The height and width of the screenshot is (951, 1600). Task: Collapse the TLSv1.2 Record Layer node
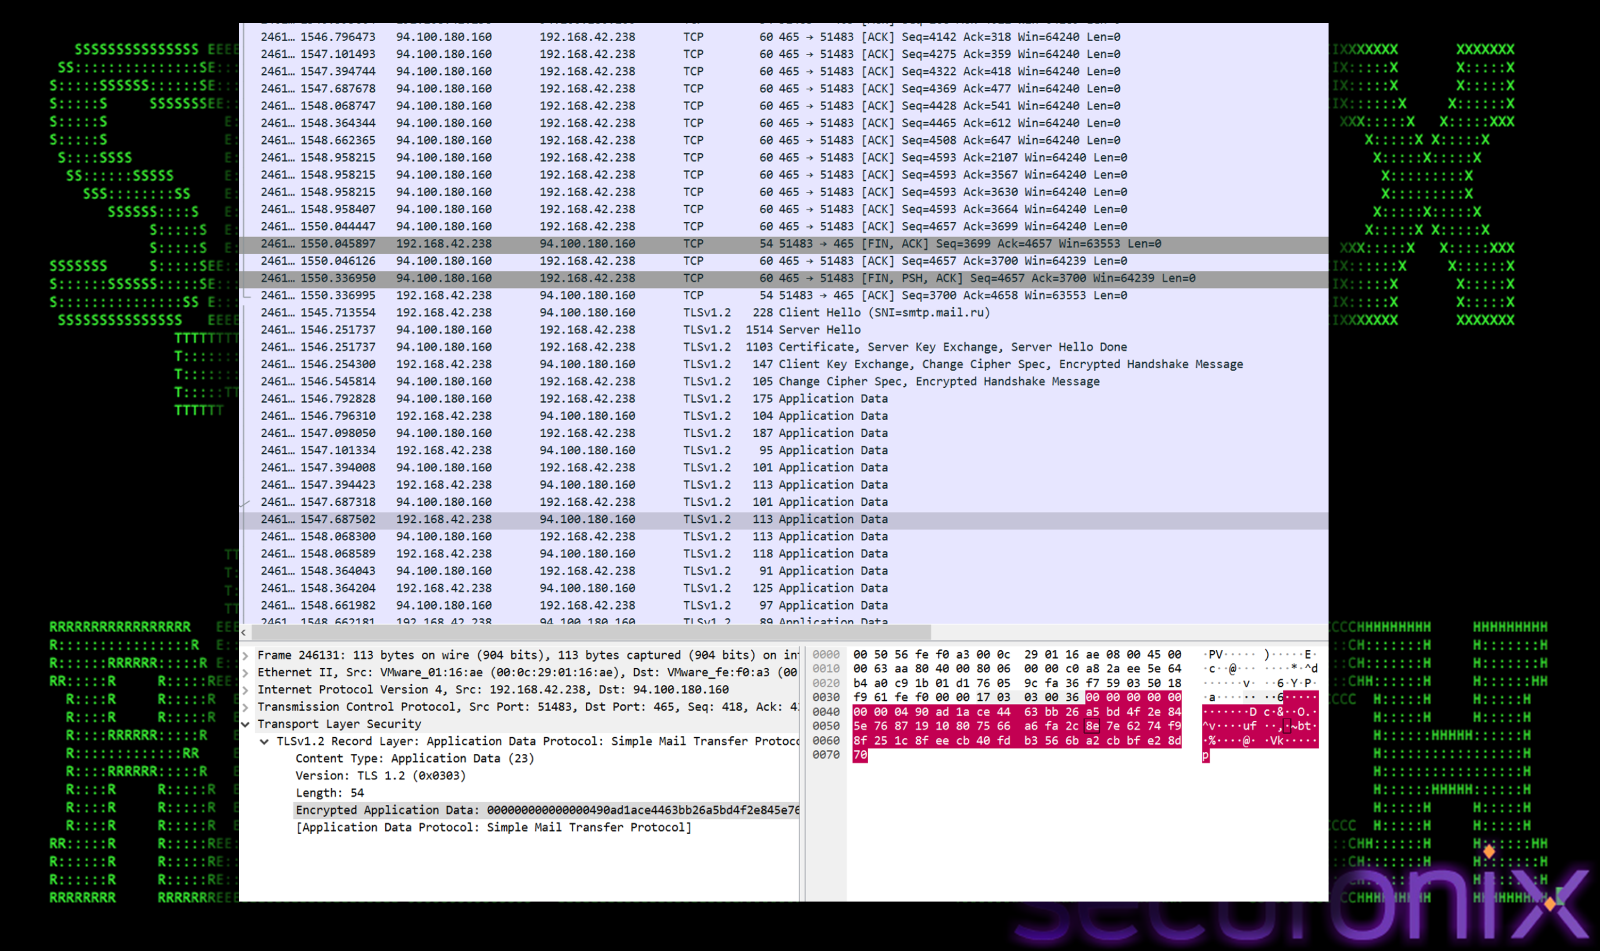(x=265, y=742)
